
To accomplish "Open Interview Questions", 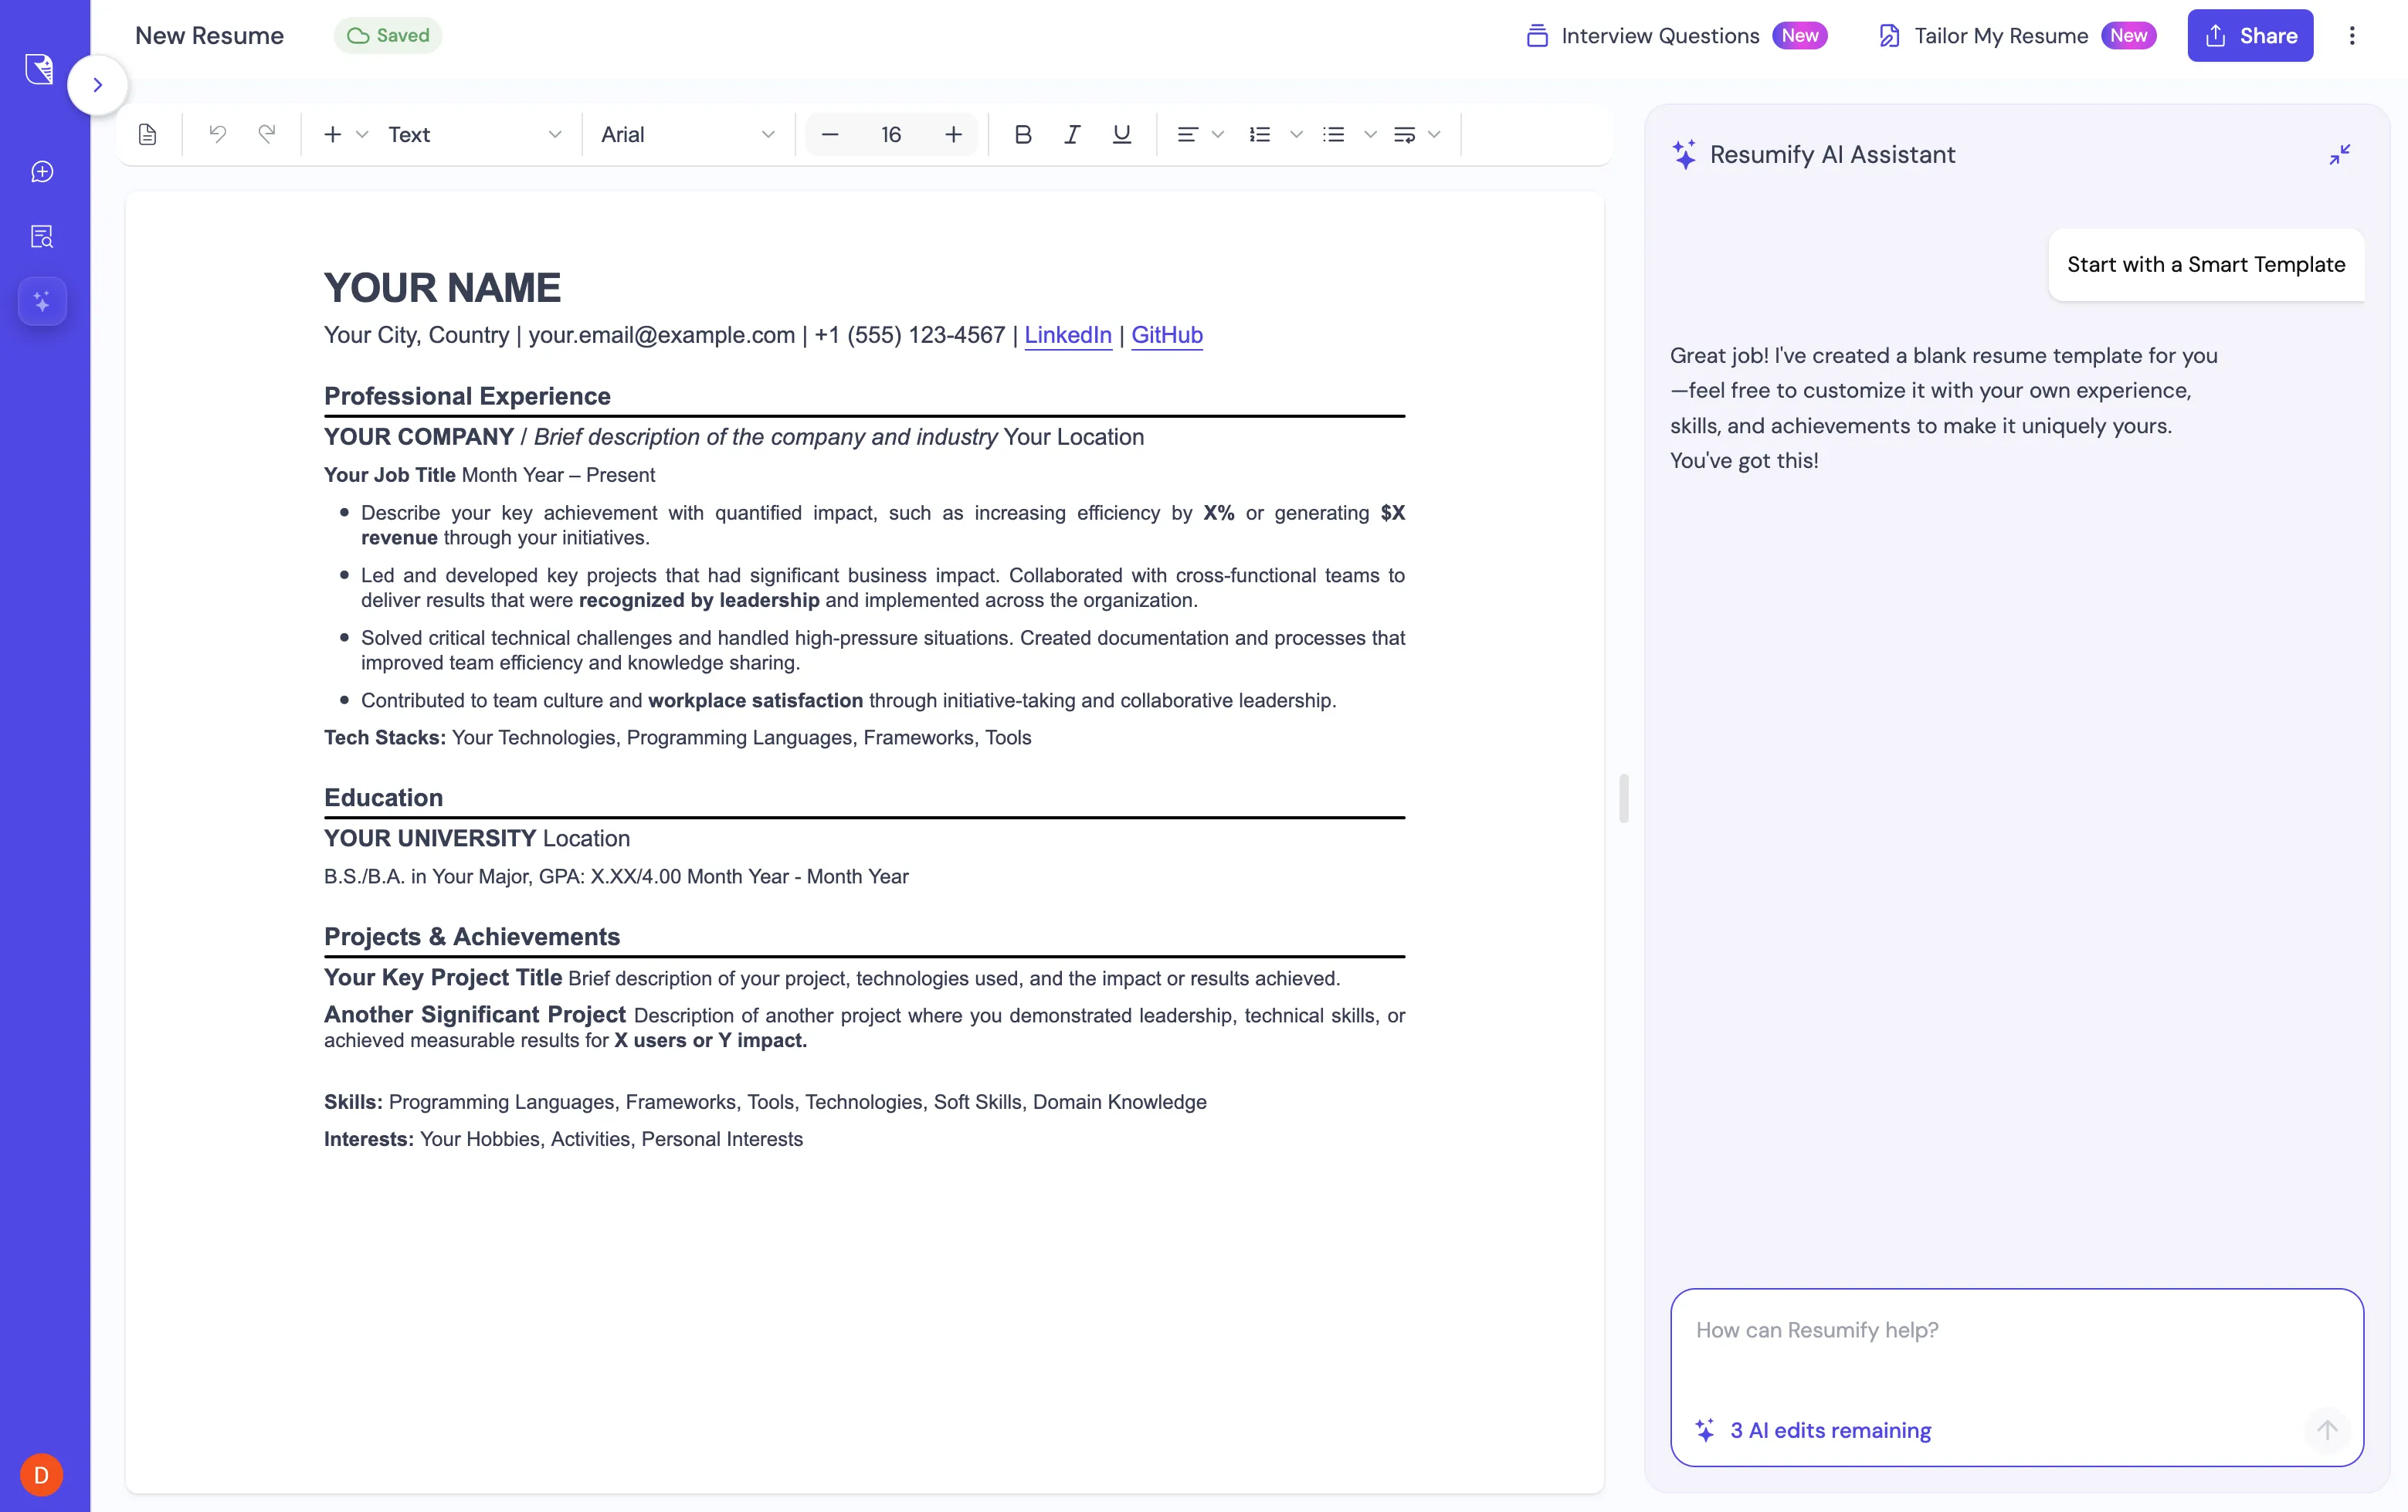I will 1659,35.
